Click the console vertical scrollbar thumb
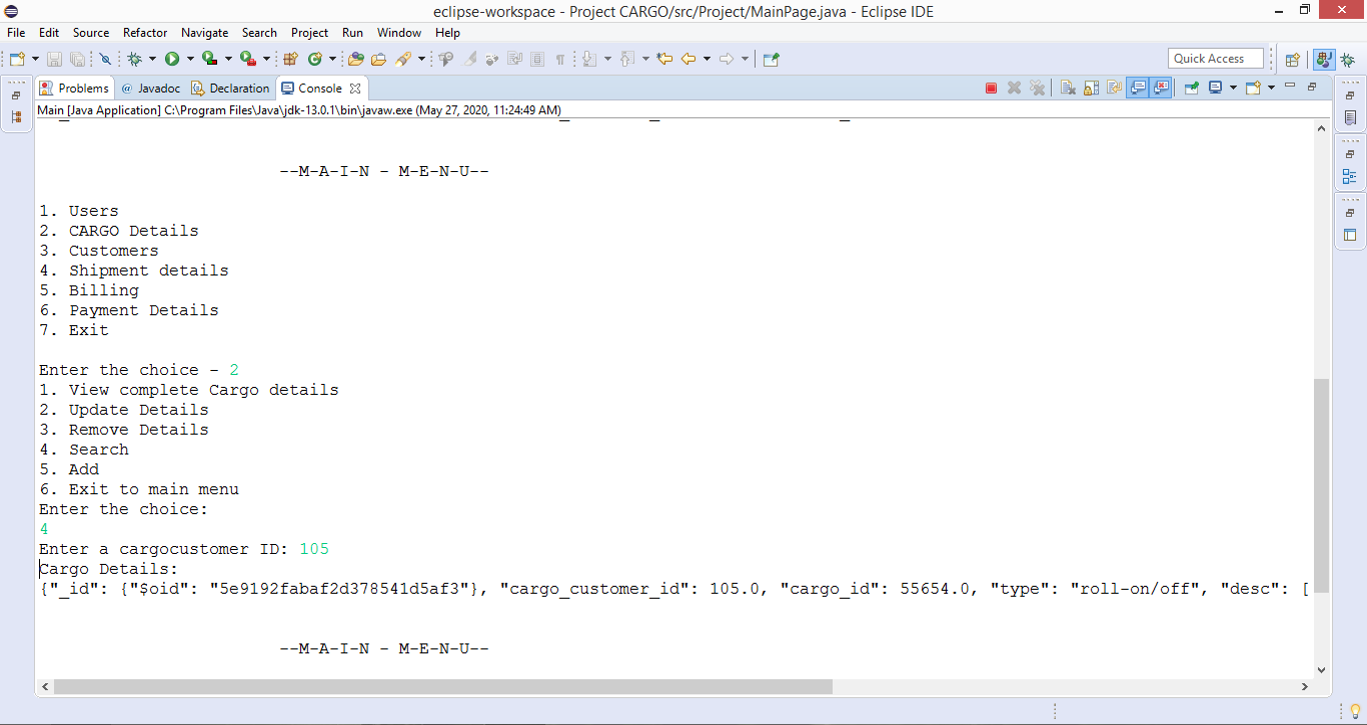1367x725 pixels. coord(1322,486)
